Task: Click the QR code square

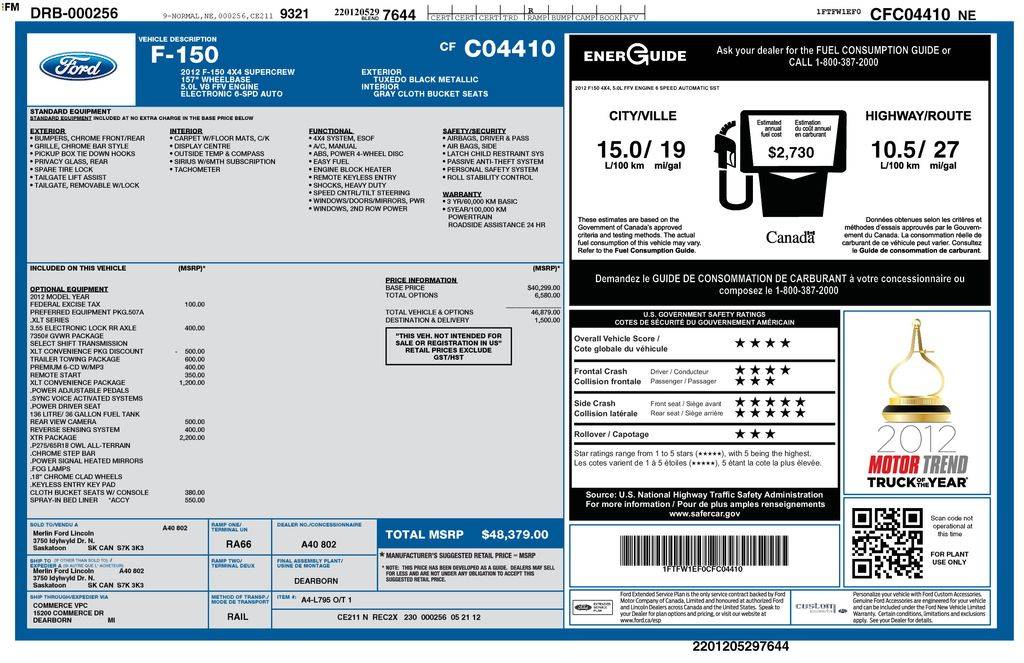Action: click(x=887, y=542)
